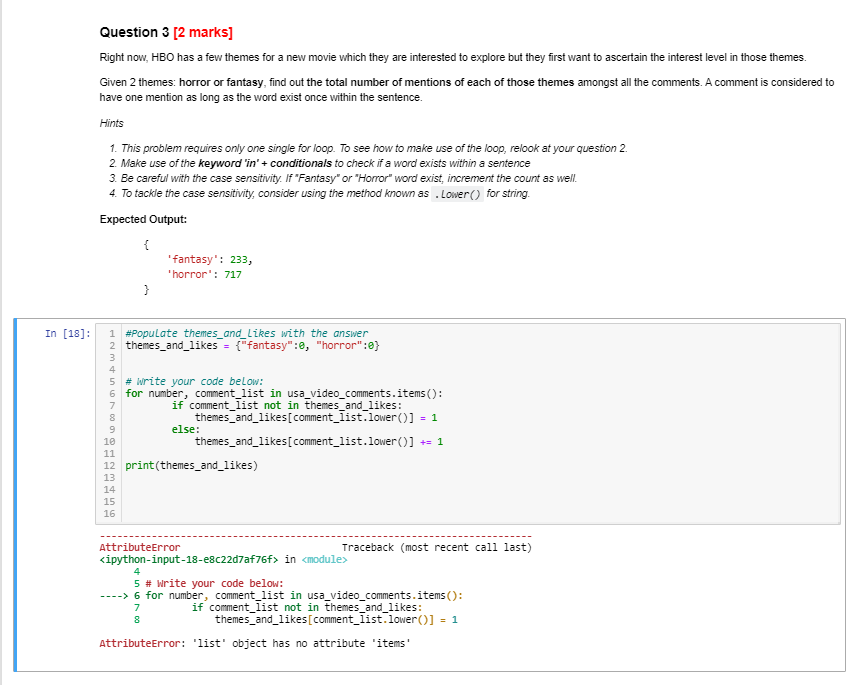
Task: Click the 'fantasy': 233 expected output line
Action: click(210, 260)
